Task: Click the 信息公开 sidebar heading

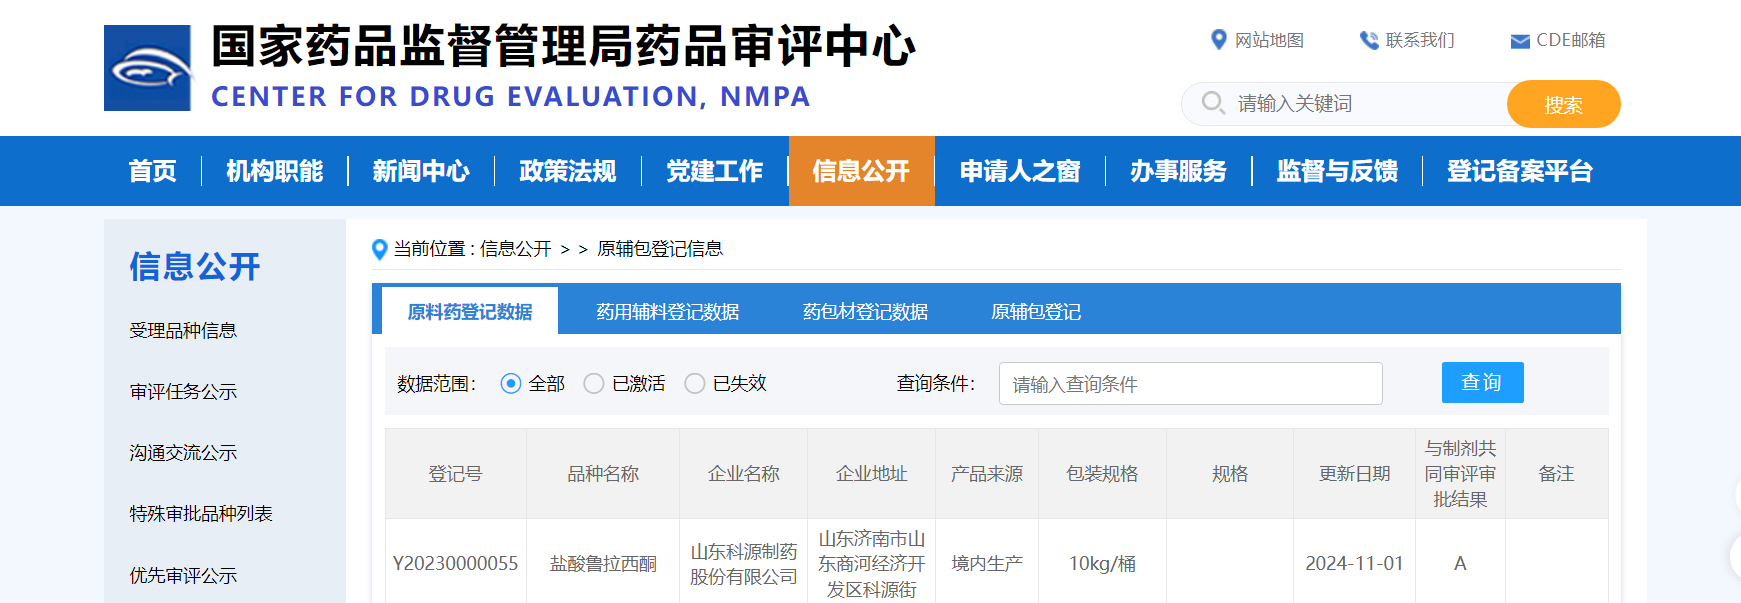Action: 195,266
